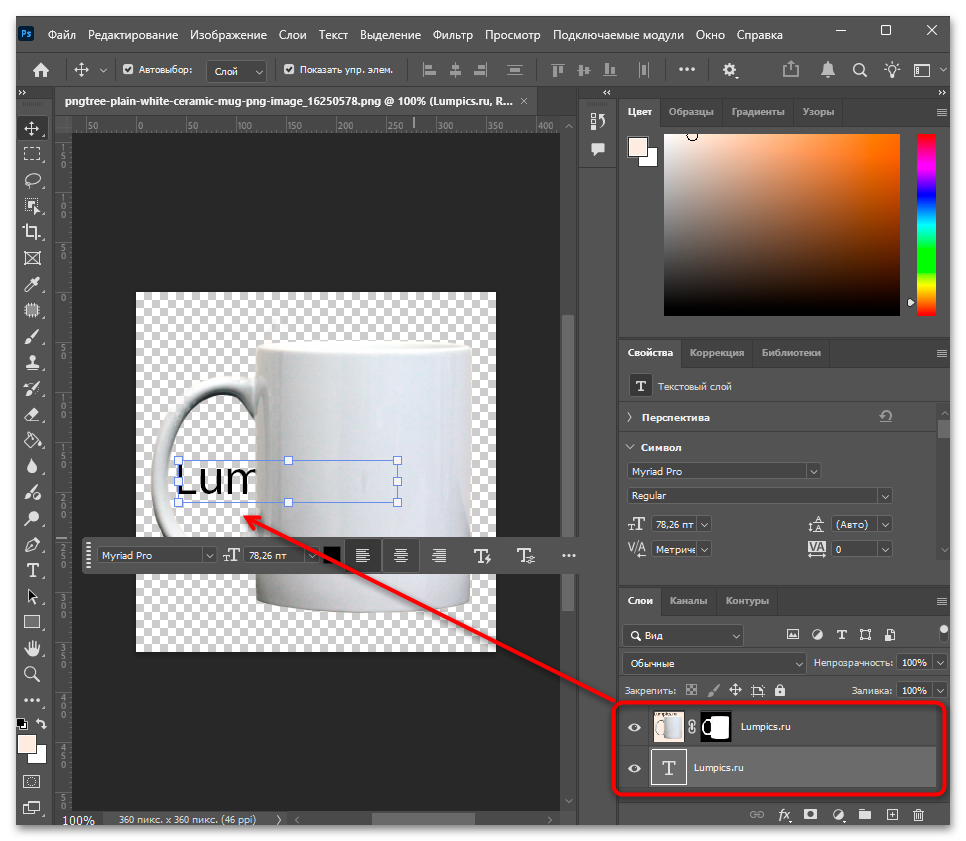Center-align text in the floating bar
Viewport: 966px width, 841px height.
coord(400,556)
